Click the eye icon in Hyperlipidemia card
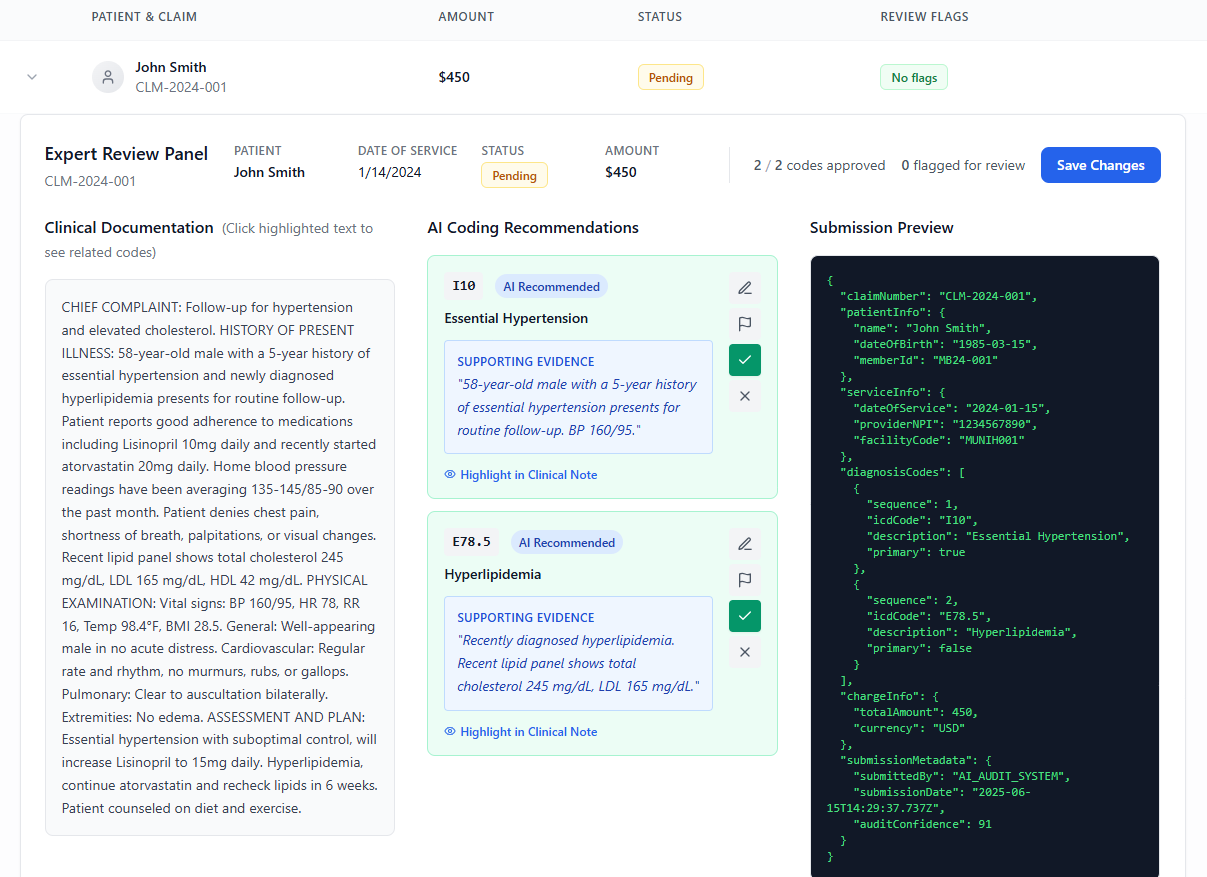1207x877 pixels. click(450, 732)
